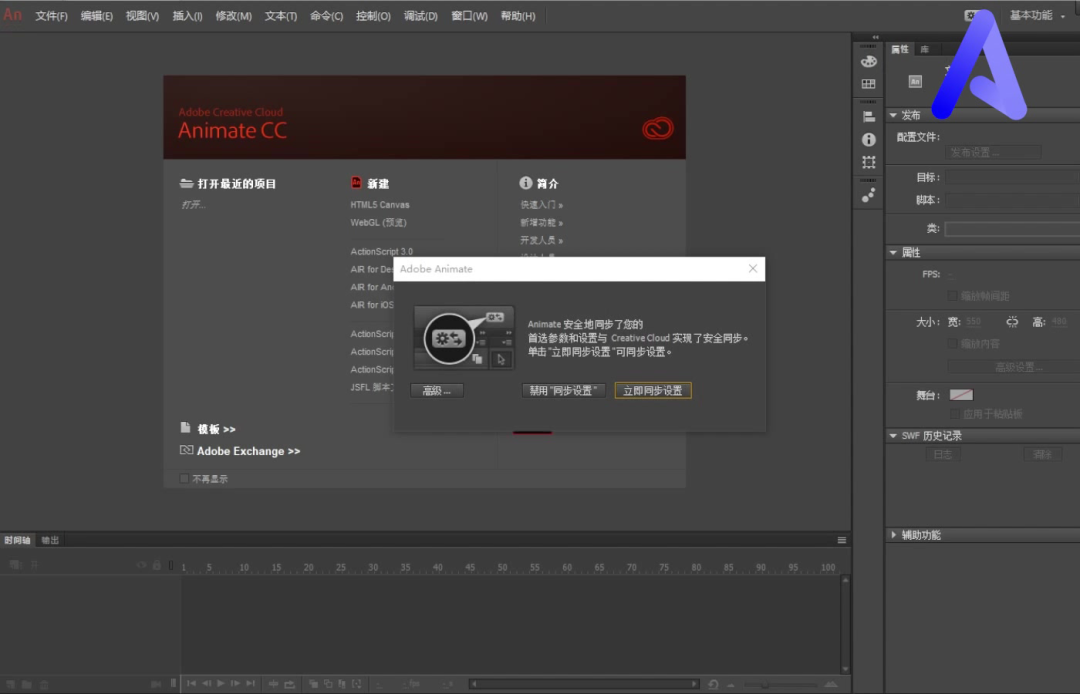Open the 基本功能 workspace dropdown

tap(1037, 15)
